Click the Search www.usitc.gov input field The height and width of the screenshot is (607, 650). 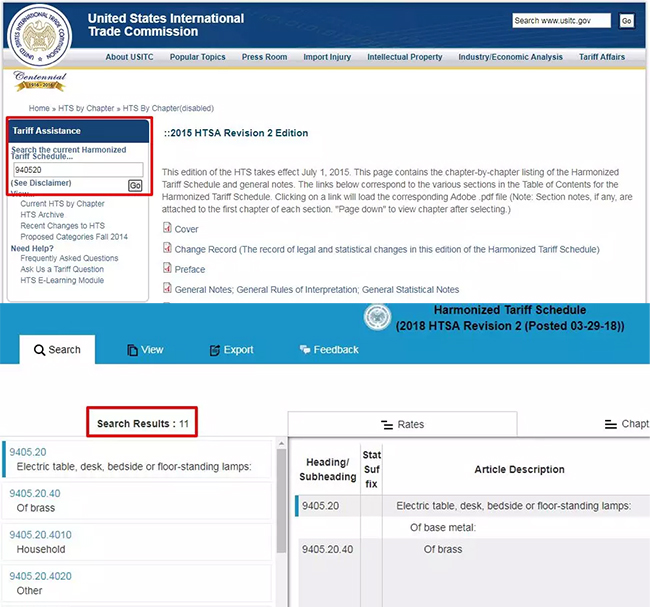click(561, 21)
